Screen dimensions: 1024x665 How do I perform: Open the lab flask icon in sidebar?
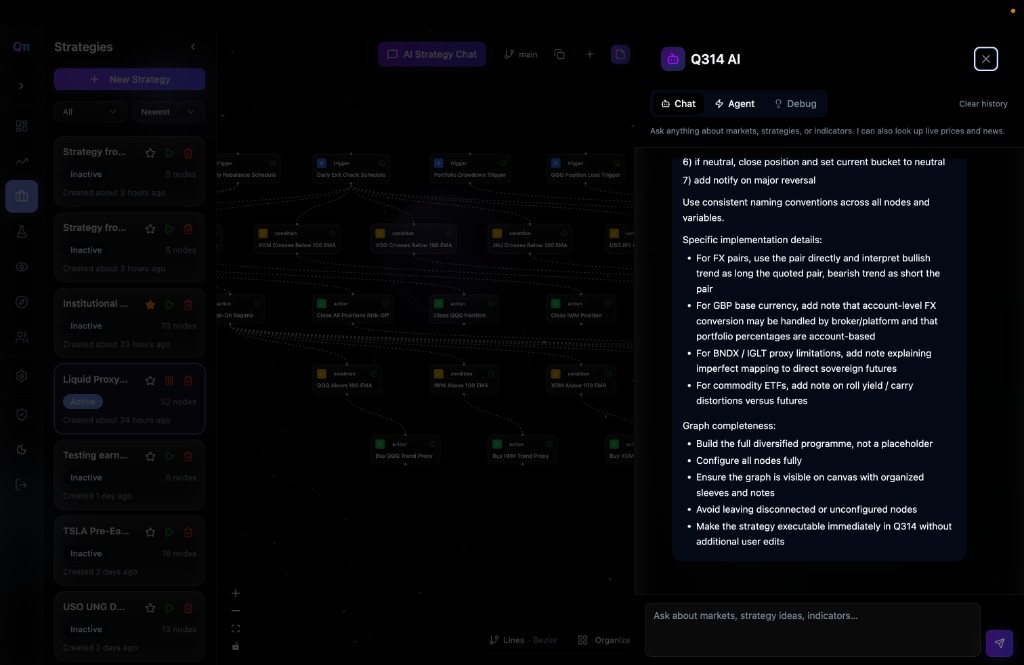point(21,231)
